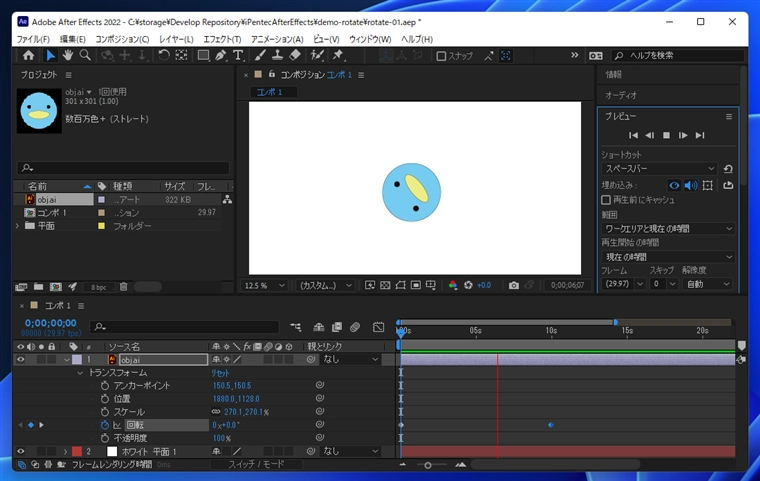Toggle stopwatch for scale property
This screenshot has width=760, height=481.
click(105, 412)
